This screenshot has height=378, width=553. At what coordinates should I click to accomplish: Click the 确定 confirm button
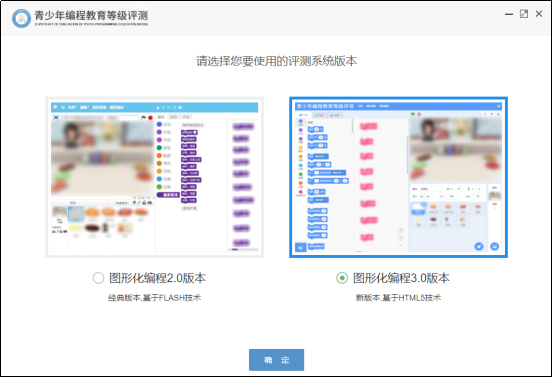[x=276, y=360]
